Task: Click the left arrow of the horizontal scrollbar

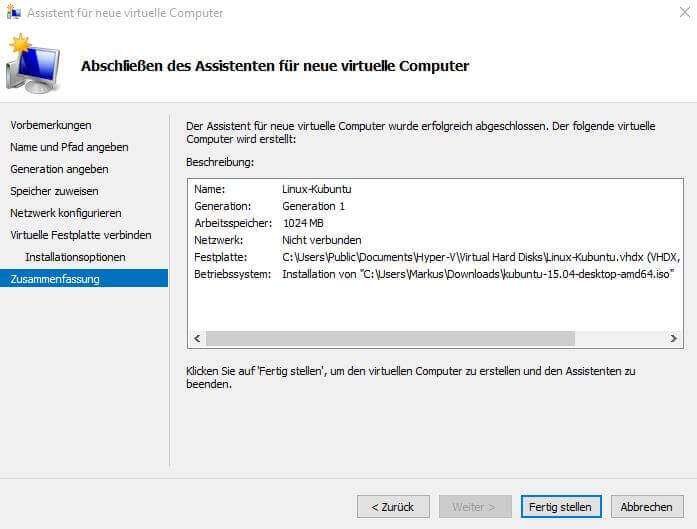Action: [197, 338]
